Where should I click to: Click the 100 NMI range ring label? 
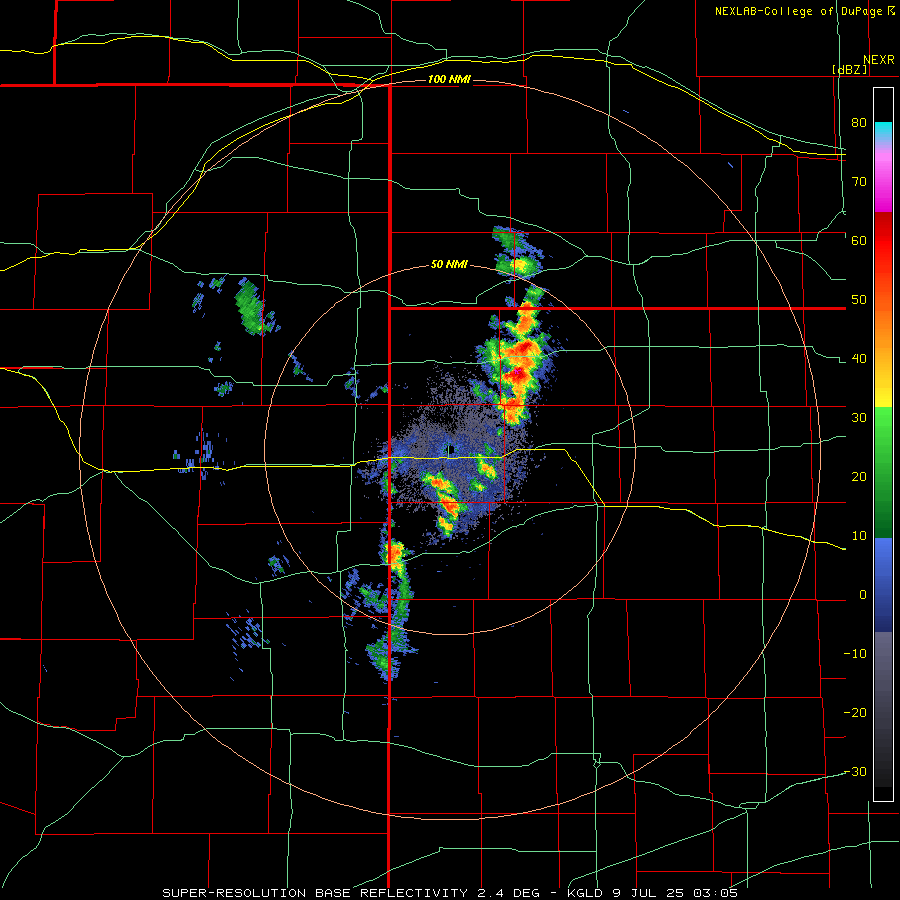pyautogui.click(x=449, y=79)
